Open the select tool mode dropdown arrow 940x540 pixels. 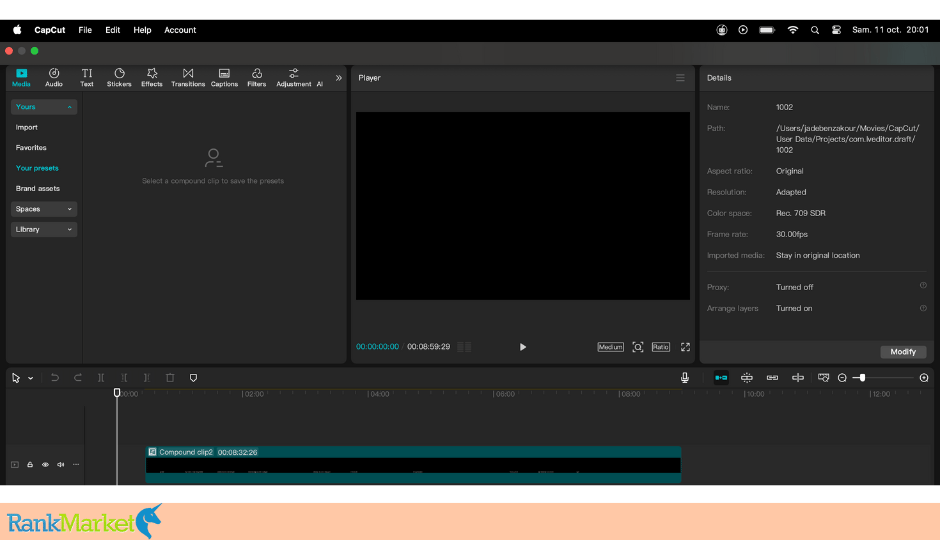pyautogui.click(x=31, y=378)
